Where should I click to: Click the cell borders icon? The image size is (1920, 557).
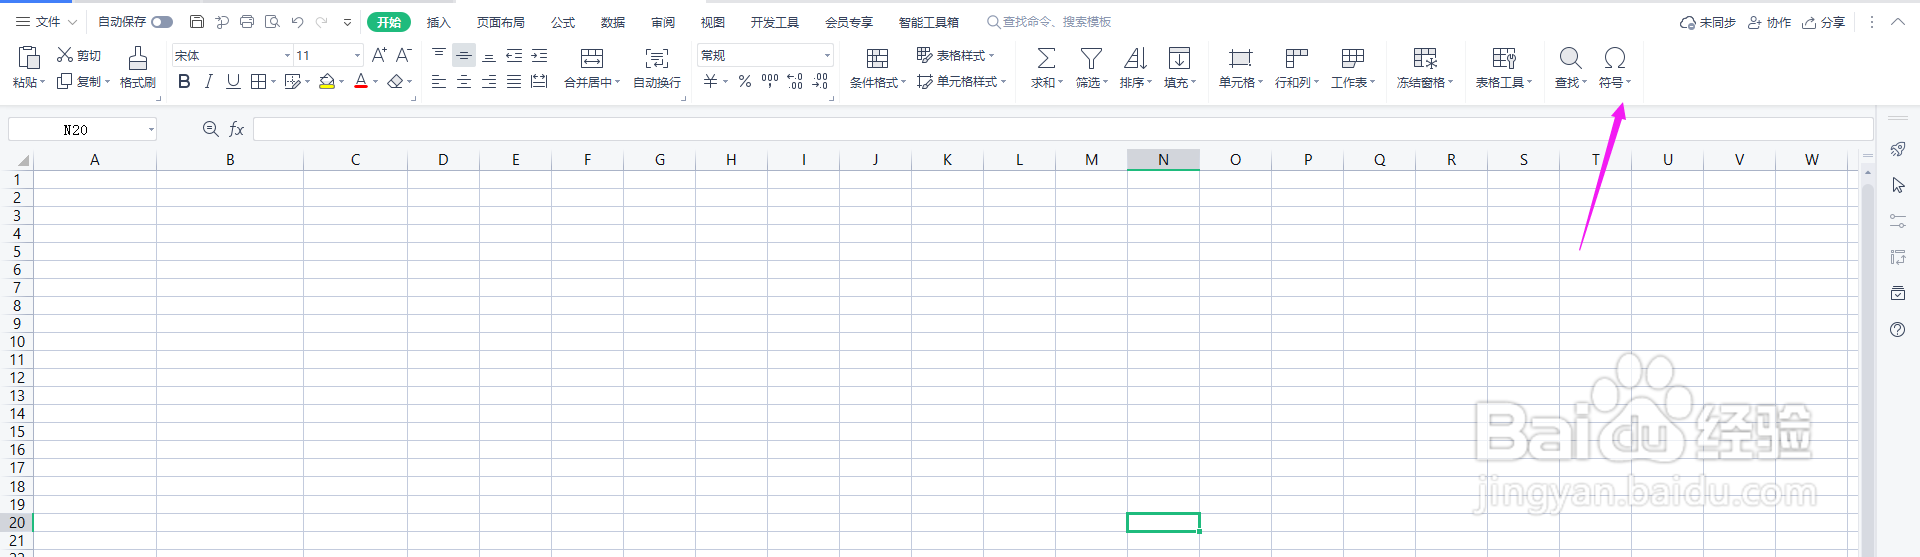(x=258, y=82)
